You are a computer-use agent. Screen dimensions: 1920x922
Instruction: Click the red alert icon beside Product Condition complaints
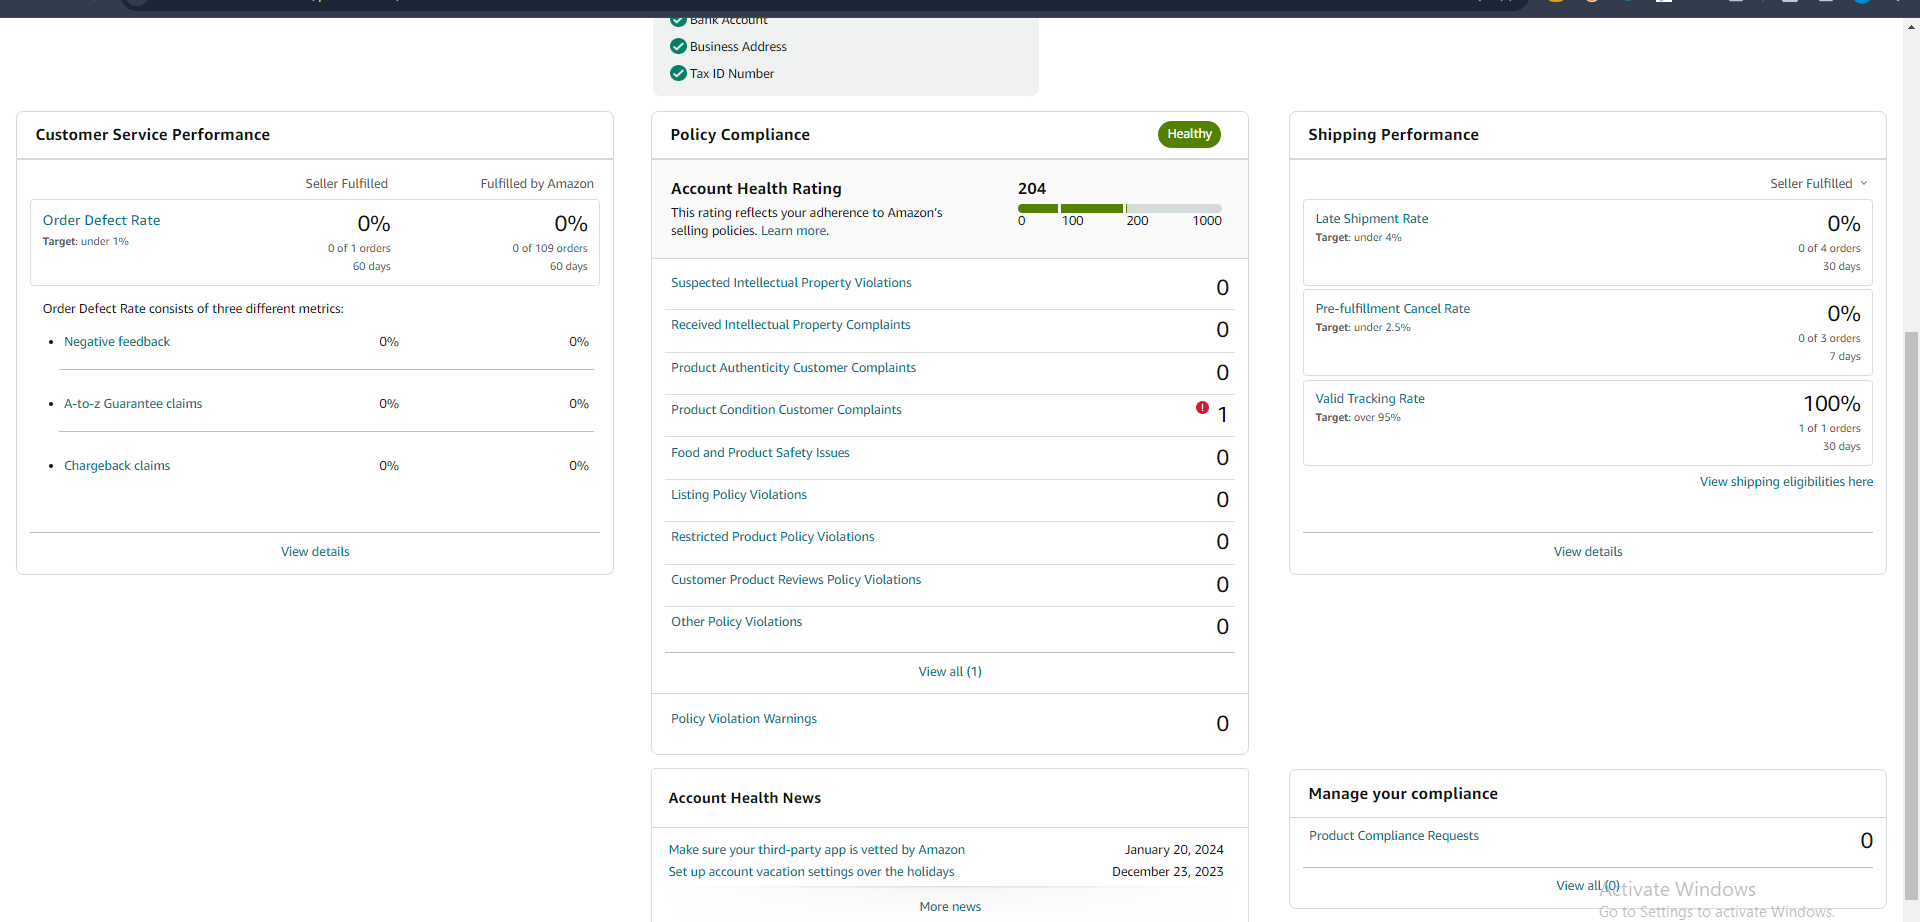(x=1202, y=407)
